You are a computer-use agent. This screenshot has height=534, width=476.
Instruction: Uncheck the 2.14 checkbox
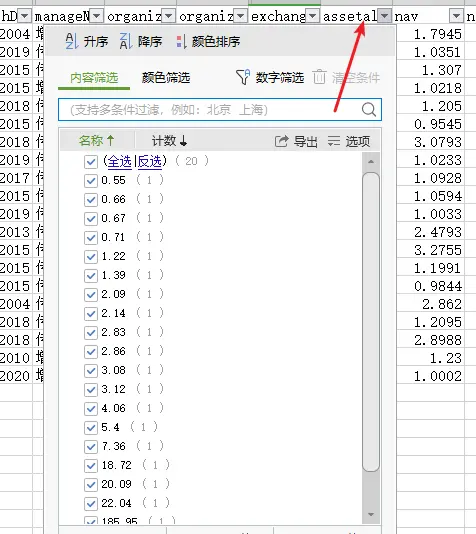click(x=91, y=314)
